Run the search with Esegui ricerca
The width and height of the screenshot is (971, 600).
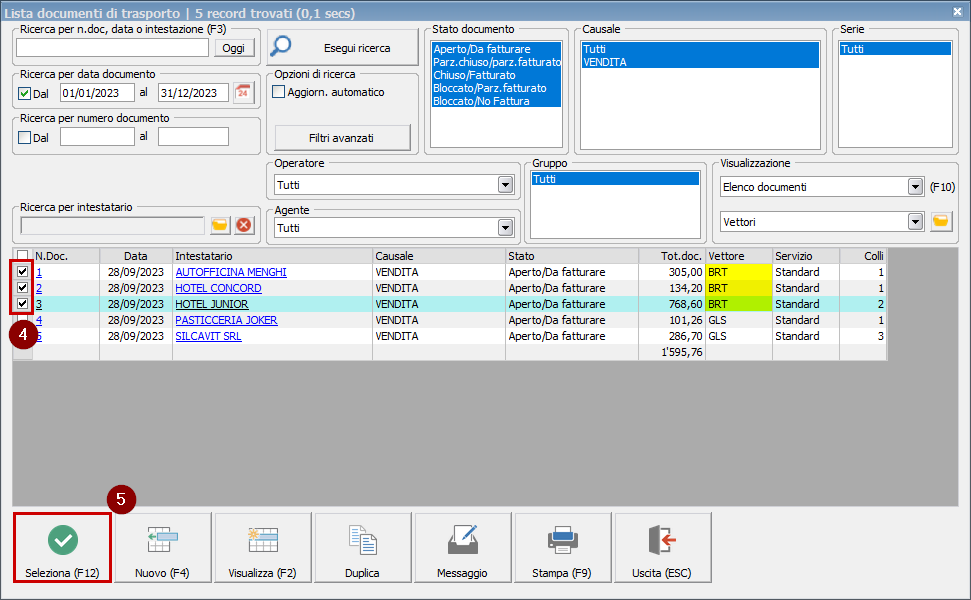coord(342,48)
